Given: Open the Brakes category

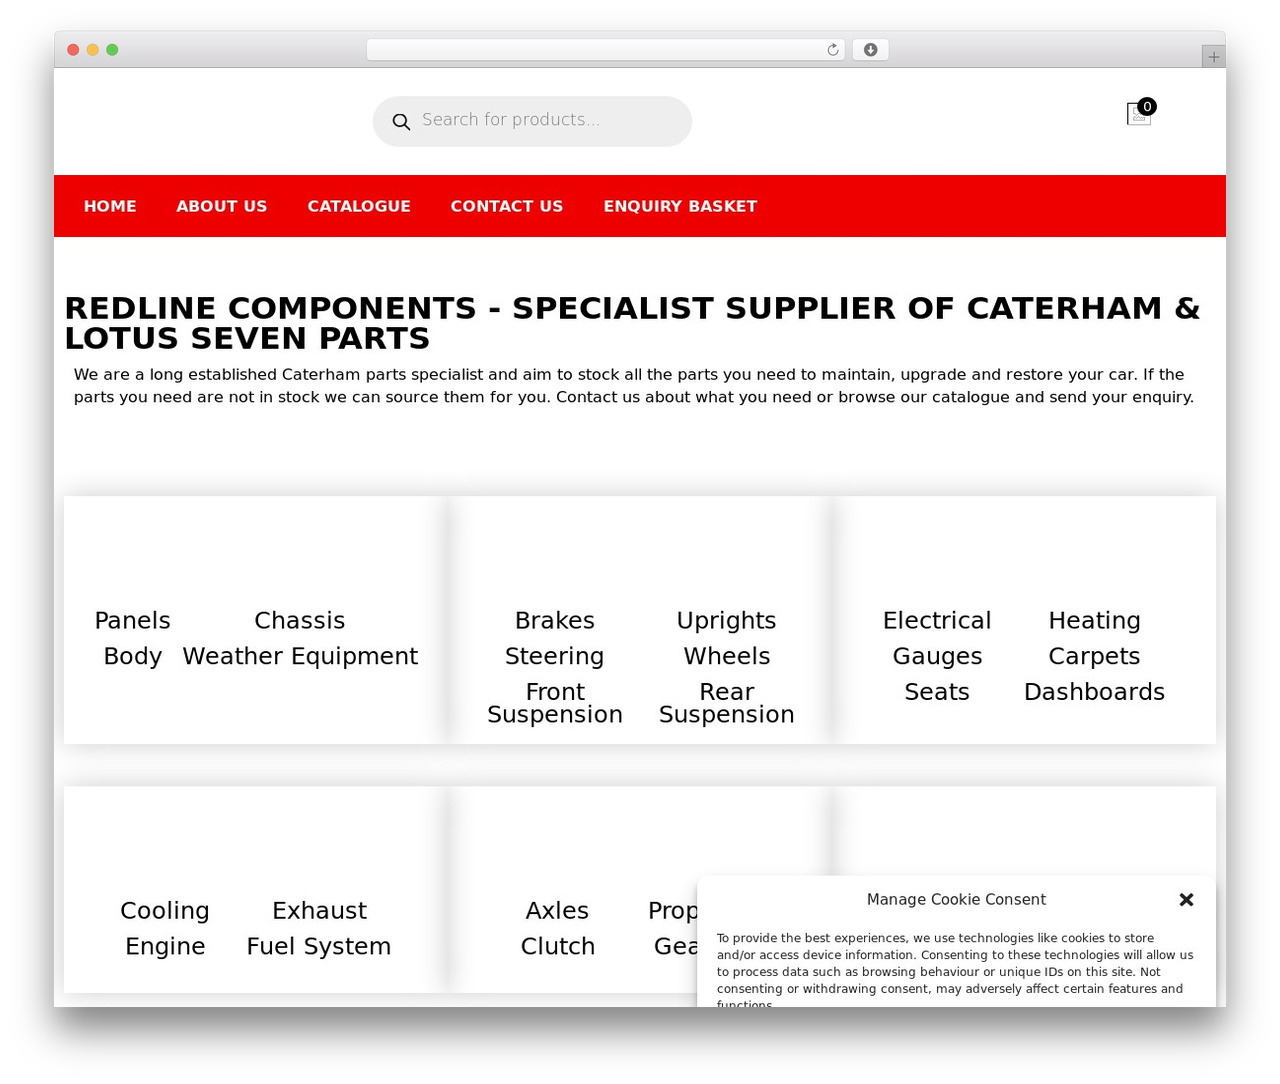Looking at the screenshot, I should 555,621.
